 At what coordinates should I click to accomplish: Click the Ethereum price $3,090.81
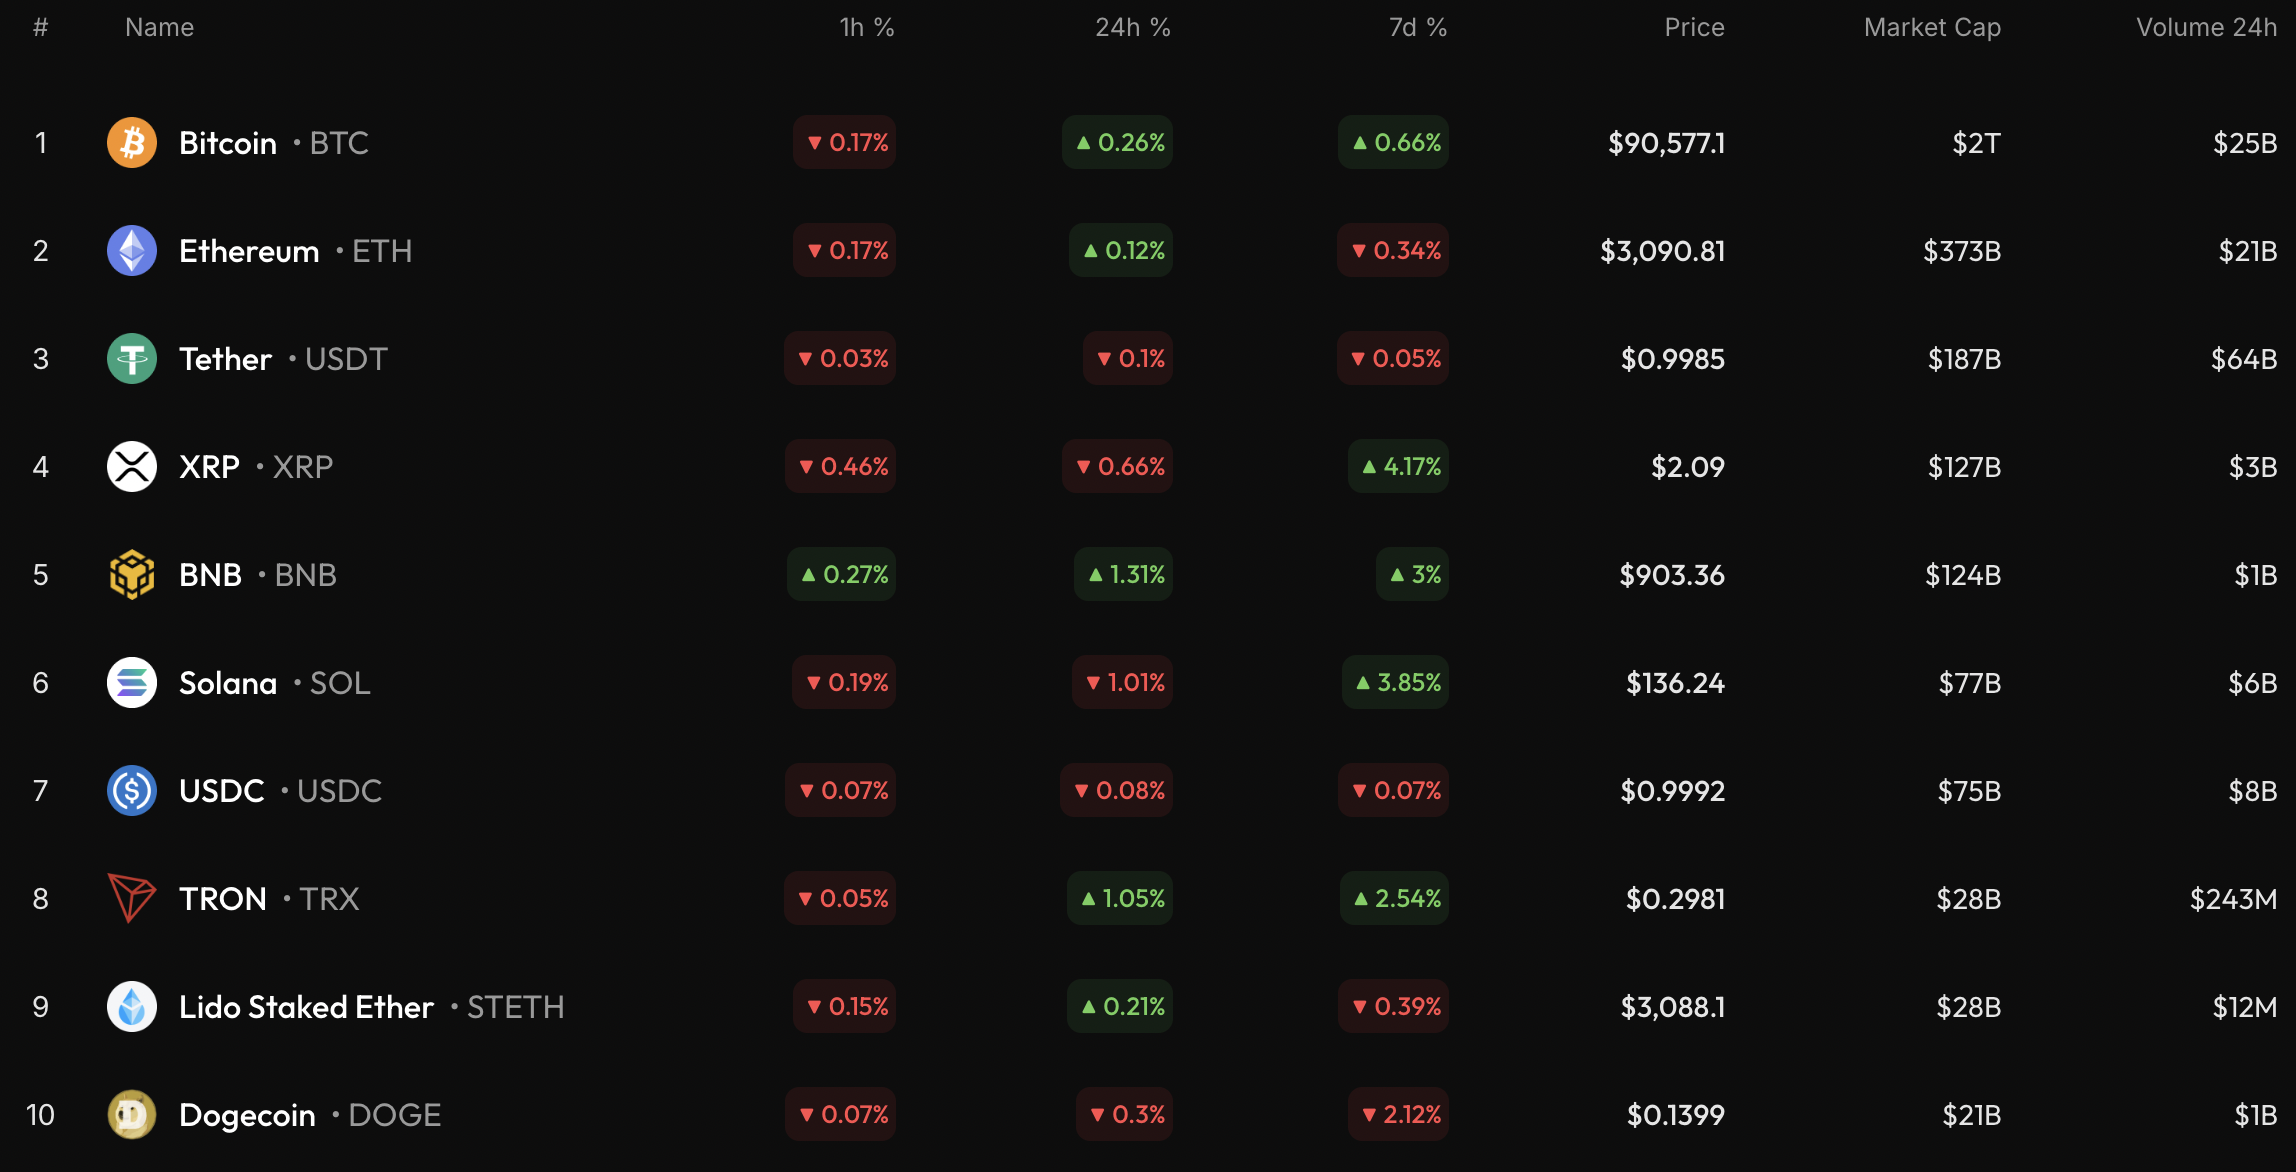(x=1662, y=251)
